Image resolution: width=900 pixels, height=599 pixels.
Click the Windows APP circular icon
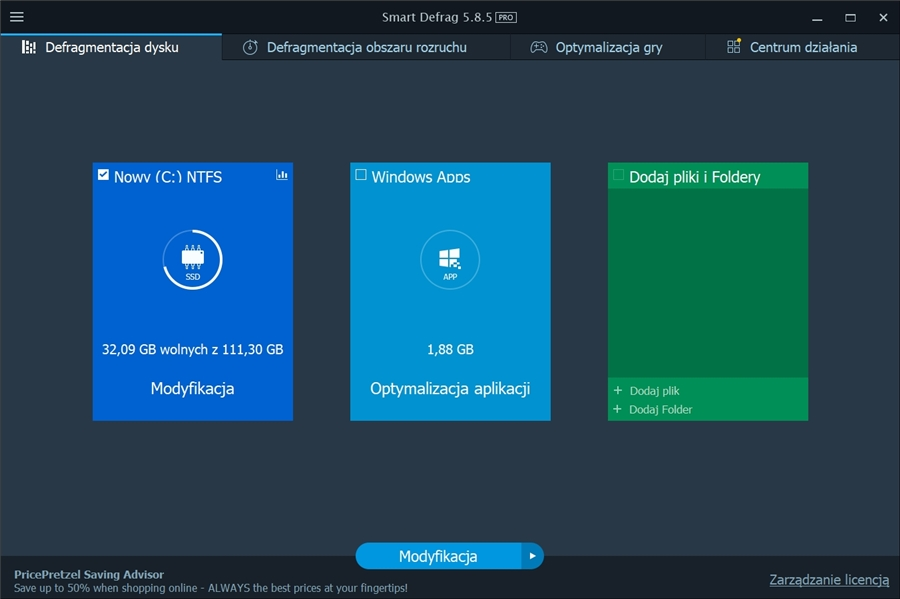[x=450, y=260]
